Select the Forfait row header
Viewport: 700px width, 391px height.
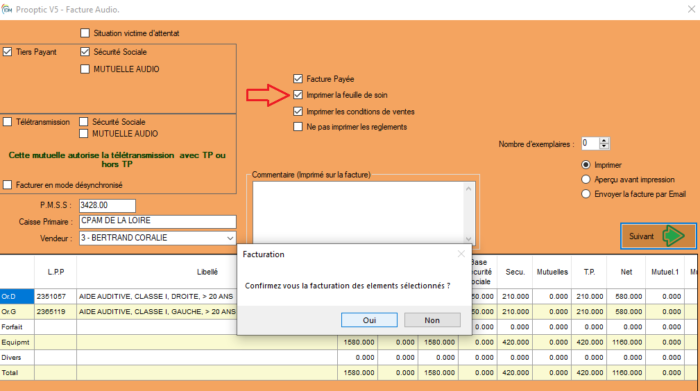point(17,327)
